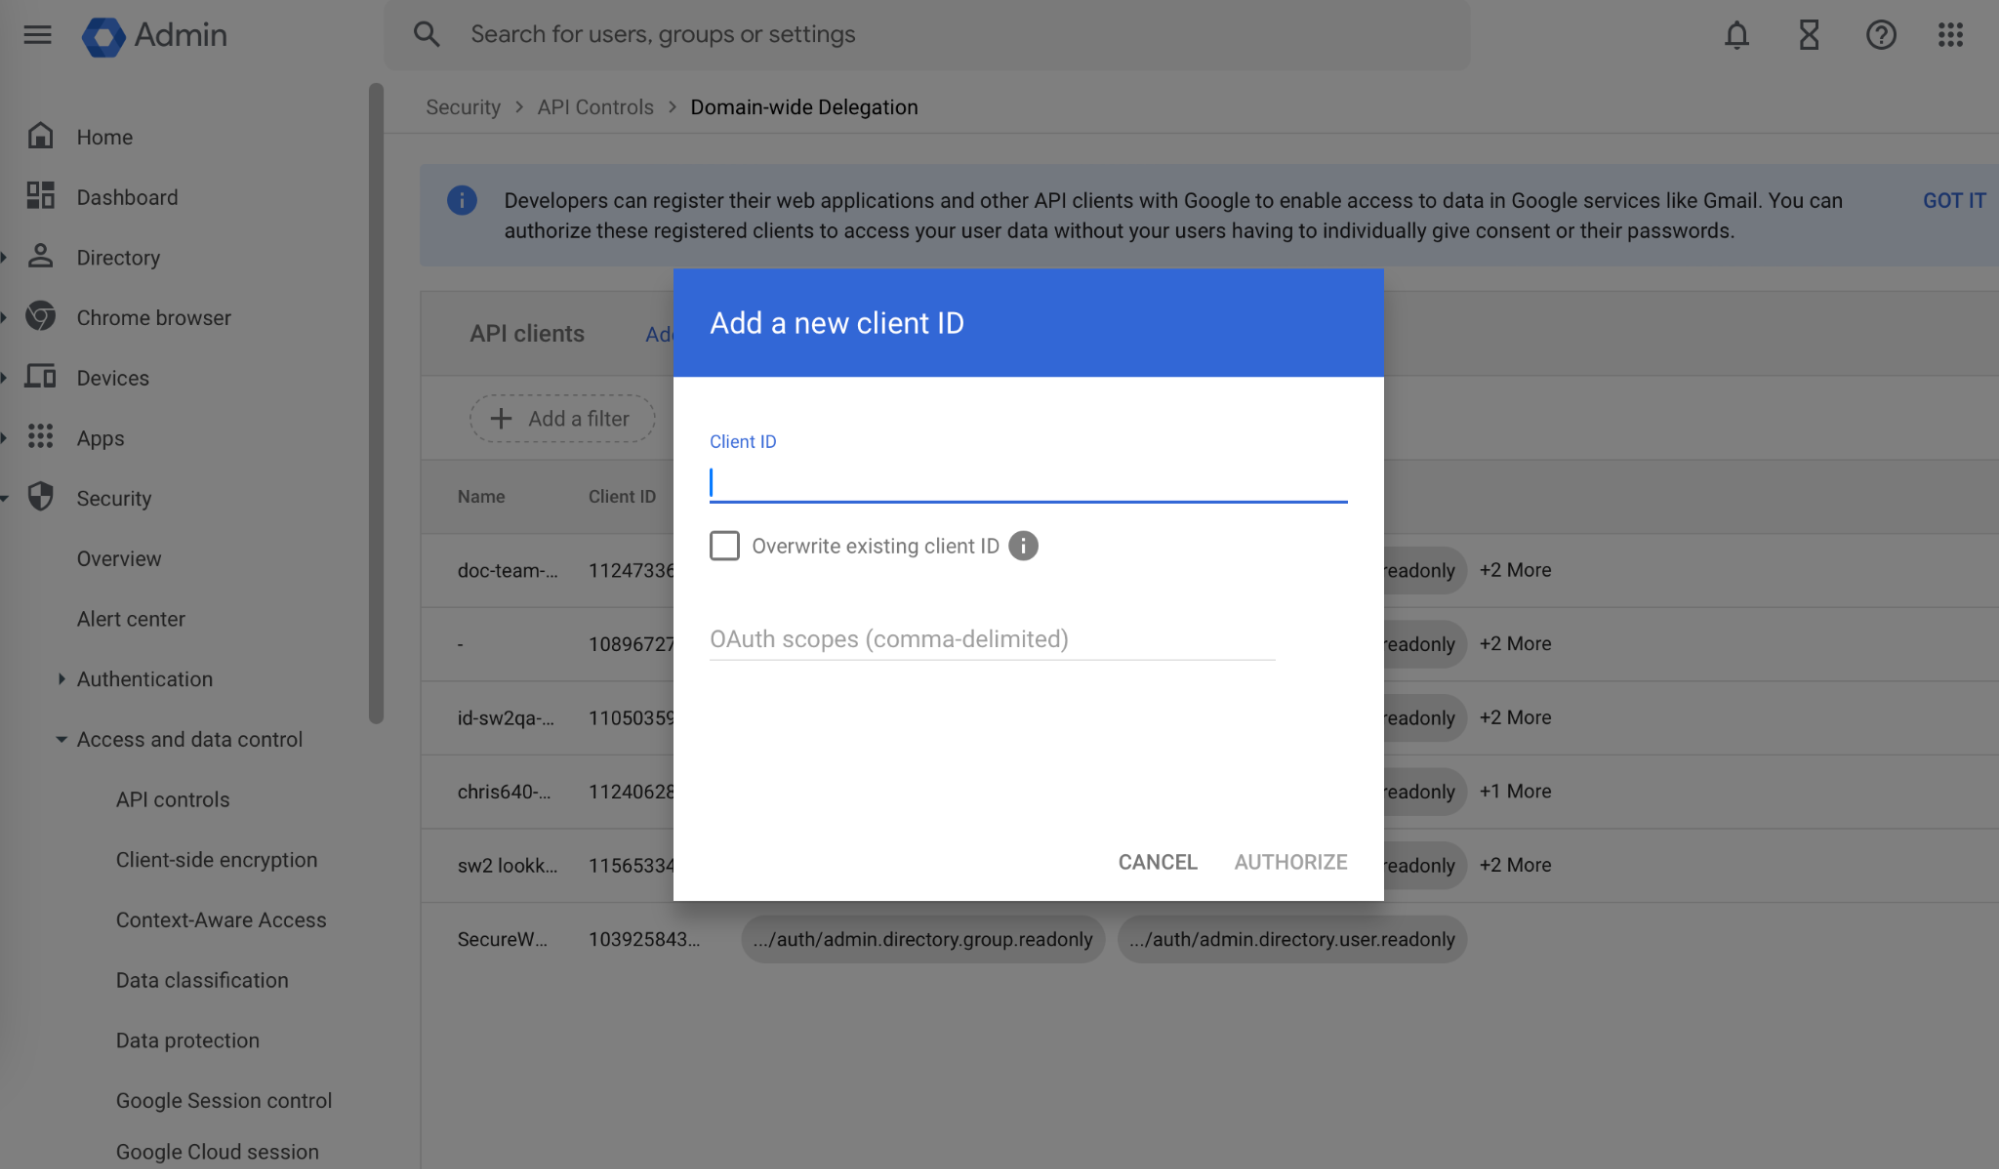Click the search magnifier icon
The image size is (1999, 1170).
click(426, 34)
